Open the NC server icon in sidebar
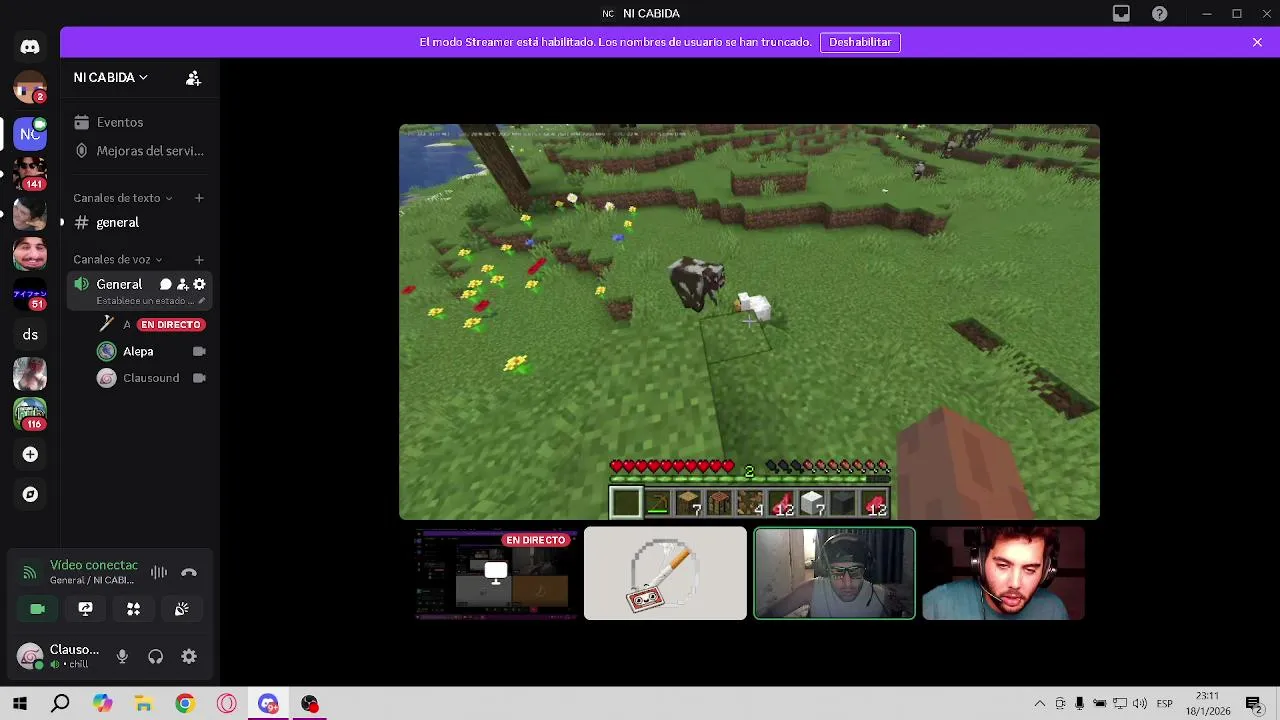This screenshot has width=1280, height=720. click(30, 133)
